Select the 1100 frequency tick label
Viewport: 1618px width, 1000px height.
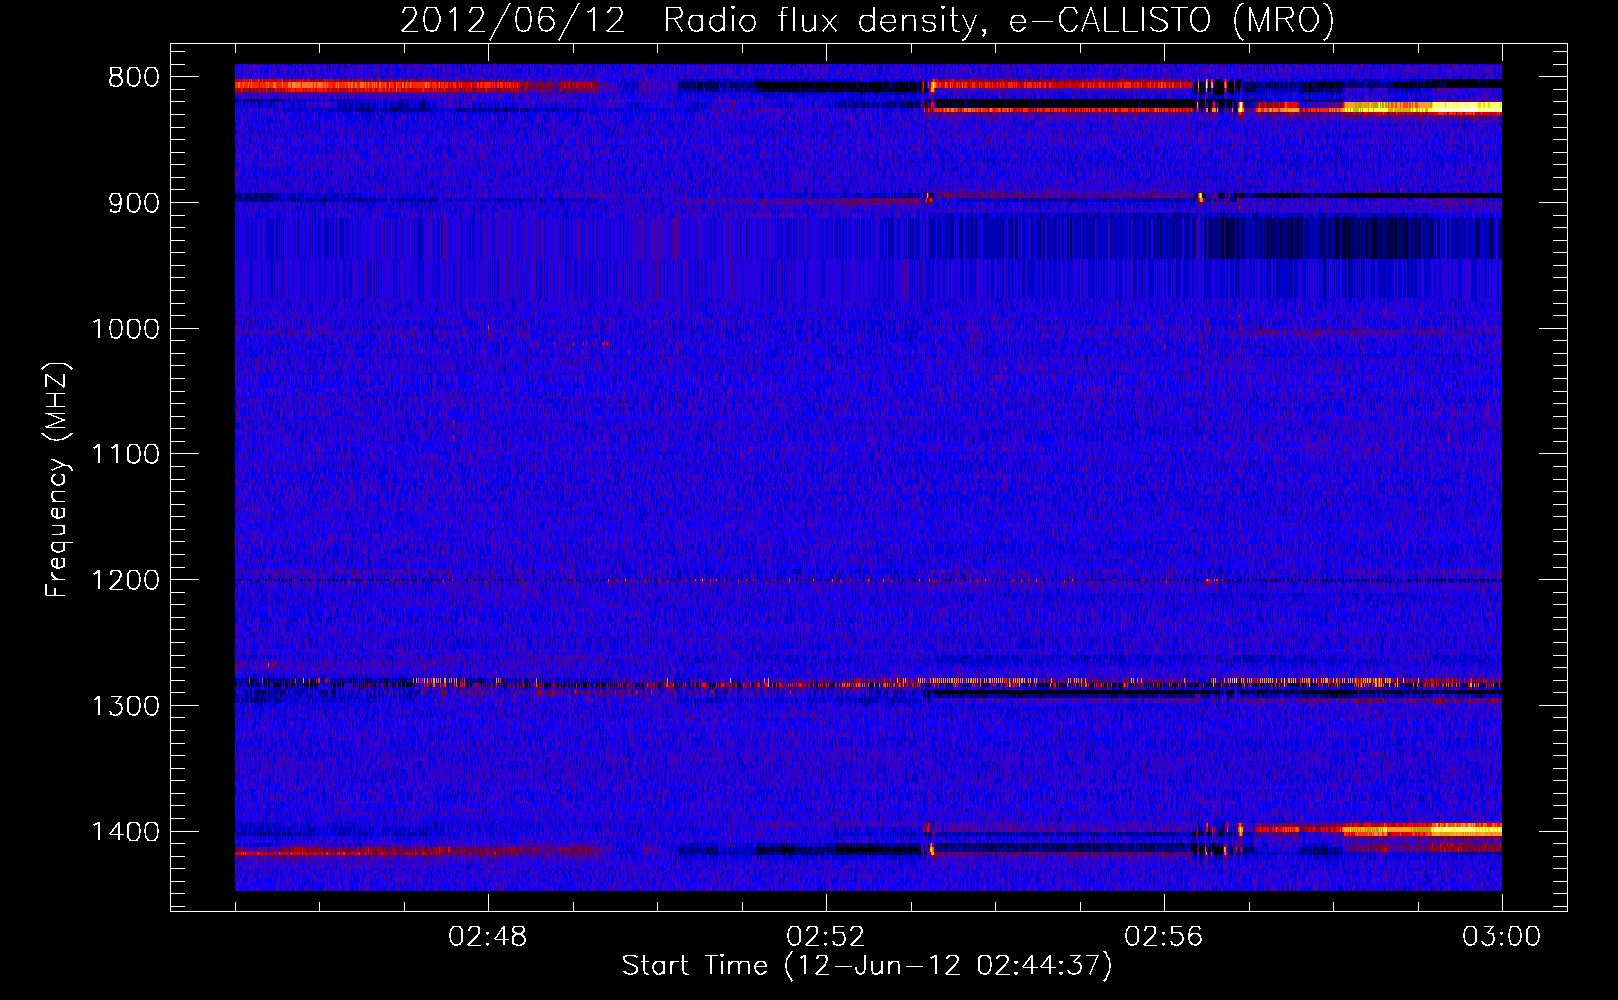(x=125, y=455)
